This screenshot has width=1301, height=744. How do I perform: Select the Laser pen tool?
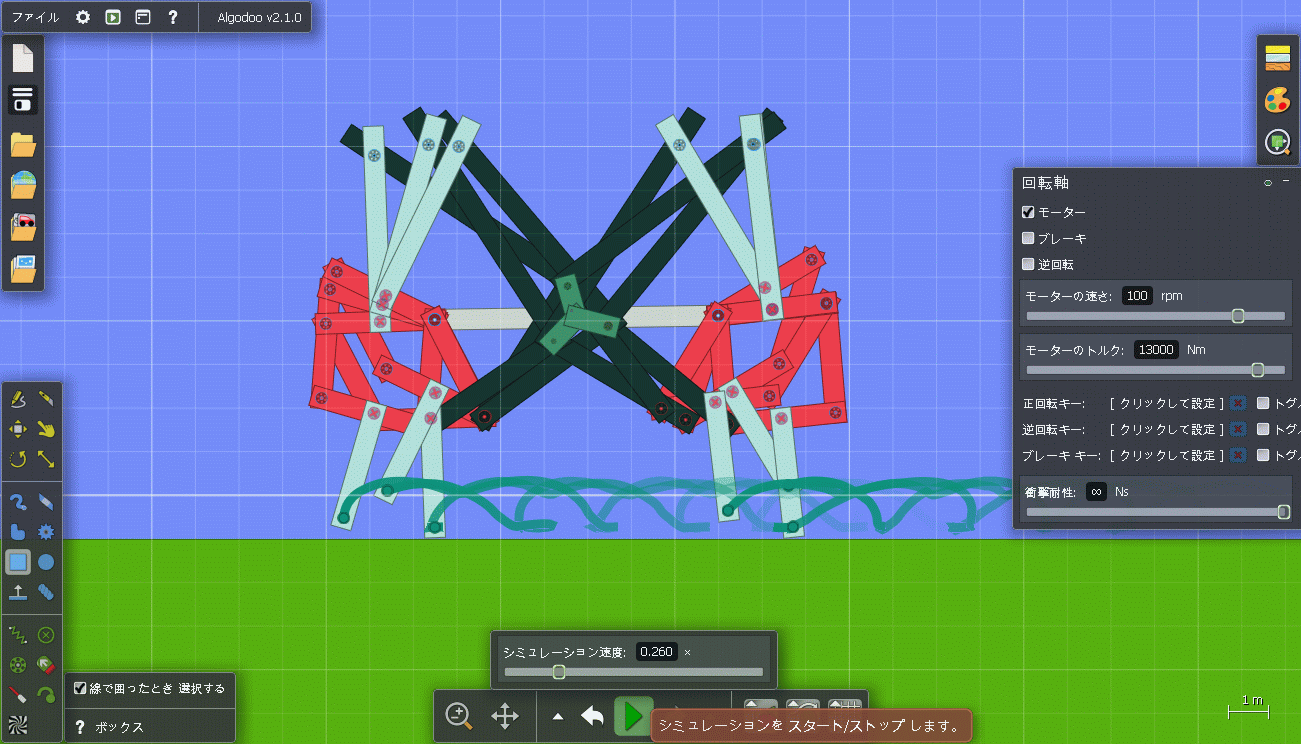point(18,694)
